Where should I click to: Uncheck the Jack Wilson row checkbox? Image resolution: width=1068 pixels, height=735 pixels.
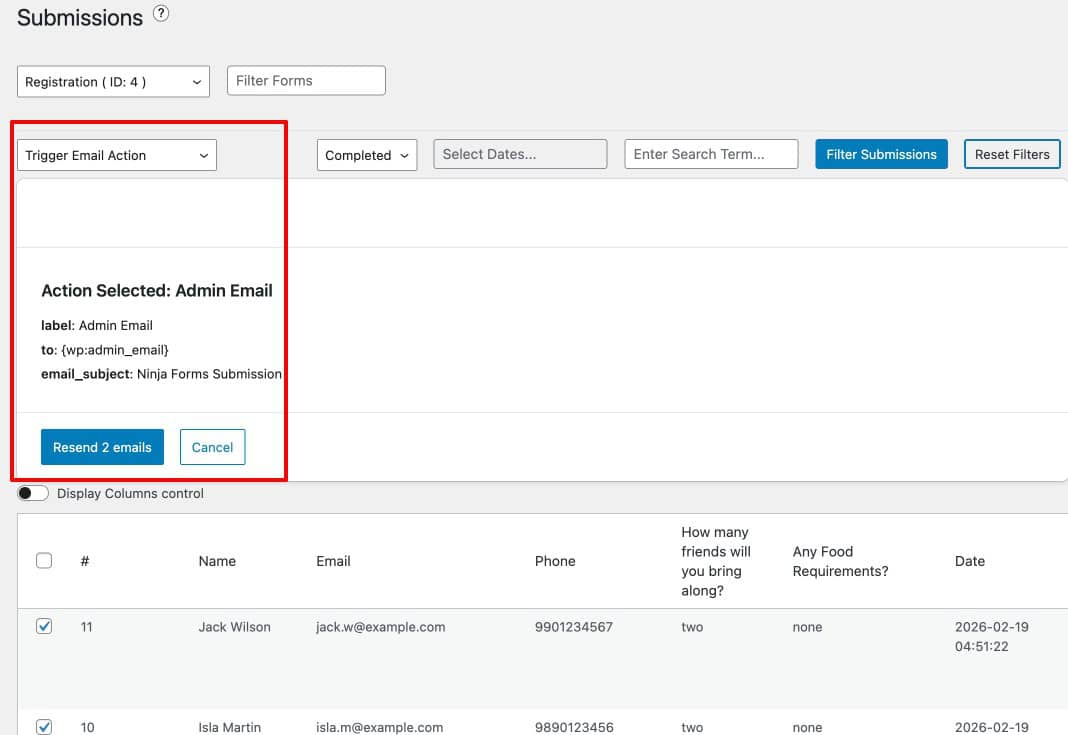44,626
